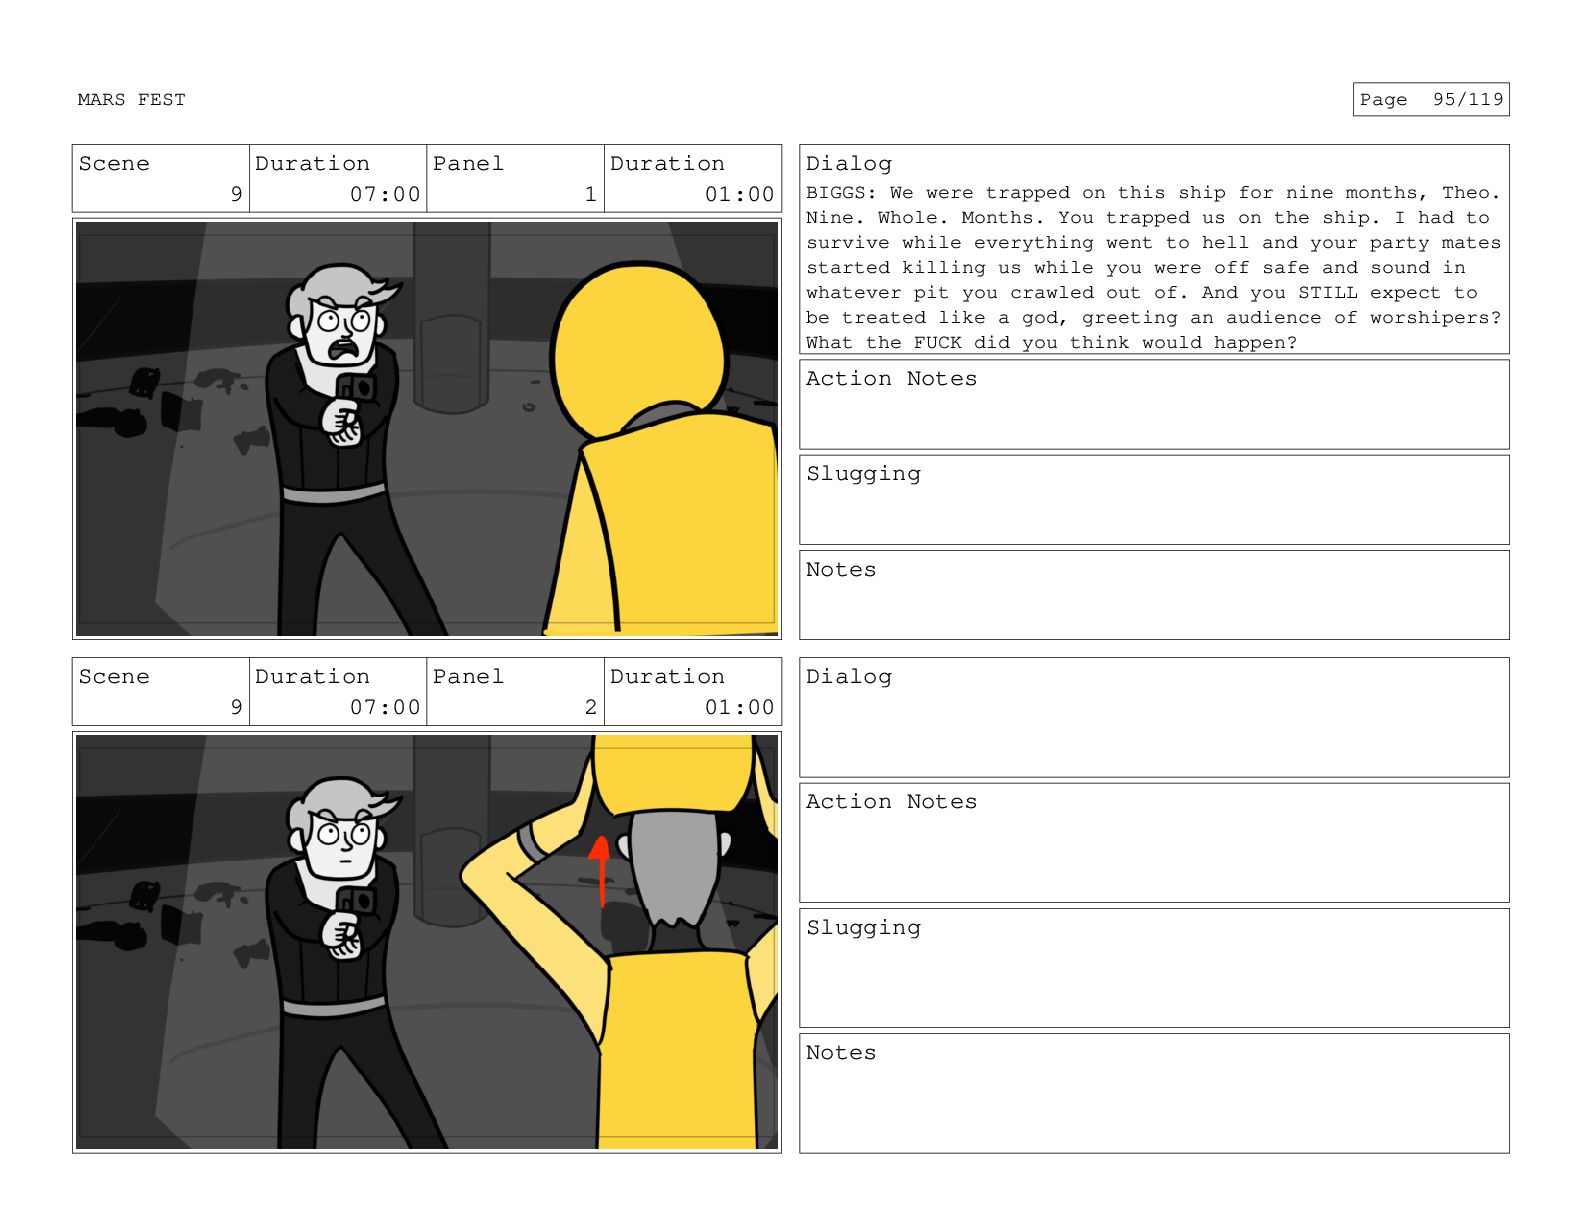Click the Panel number 1 cell

[515, 178]
